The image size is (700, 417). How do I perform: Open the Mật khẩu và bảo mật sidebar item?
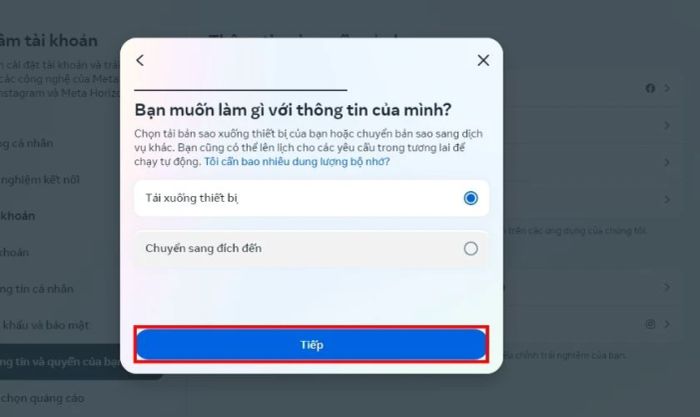45,325
